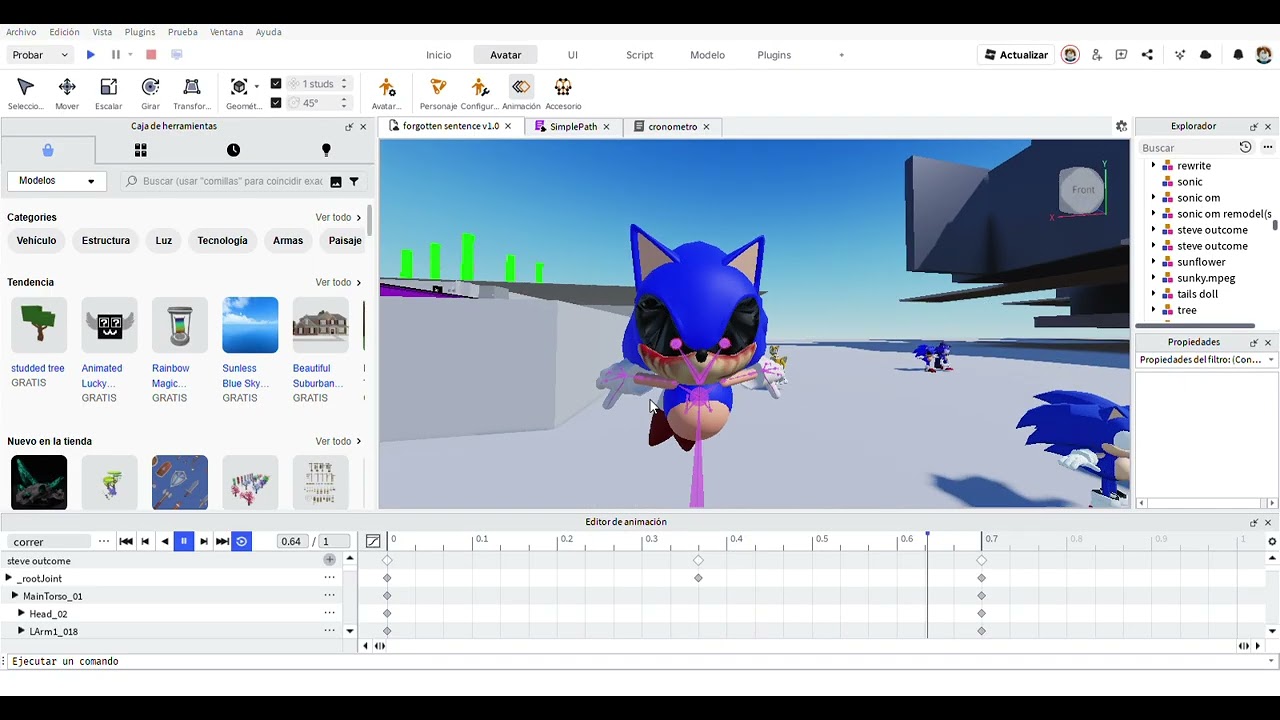Expand the LArm1_018 track
This screenshot has width=1280, height=720.
[21, 631]
